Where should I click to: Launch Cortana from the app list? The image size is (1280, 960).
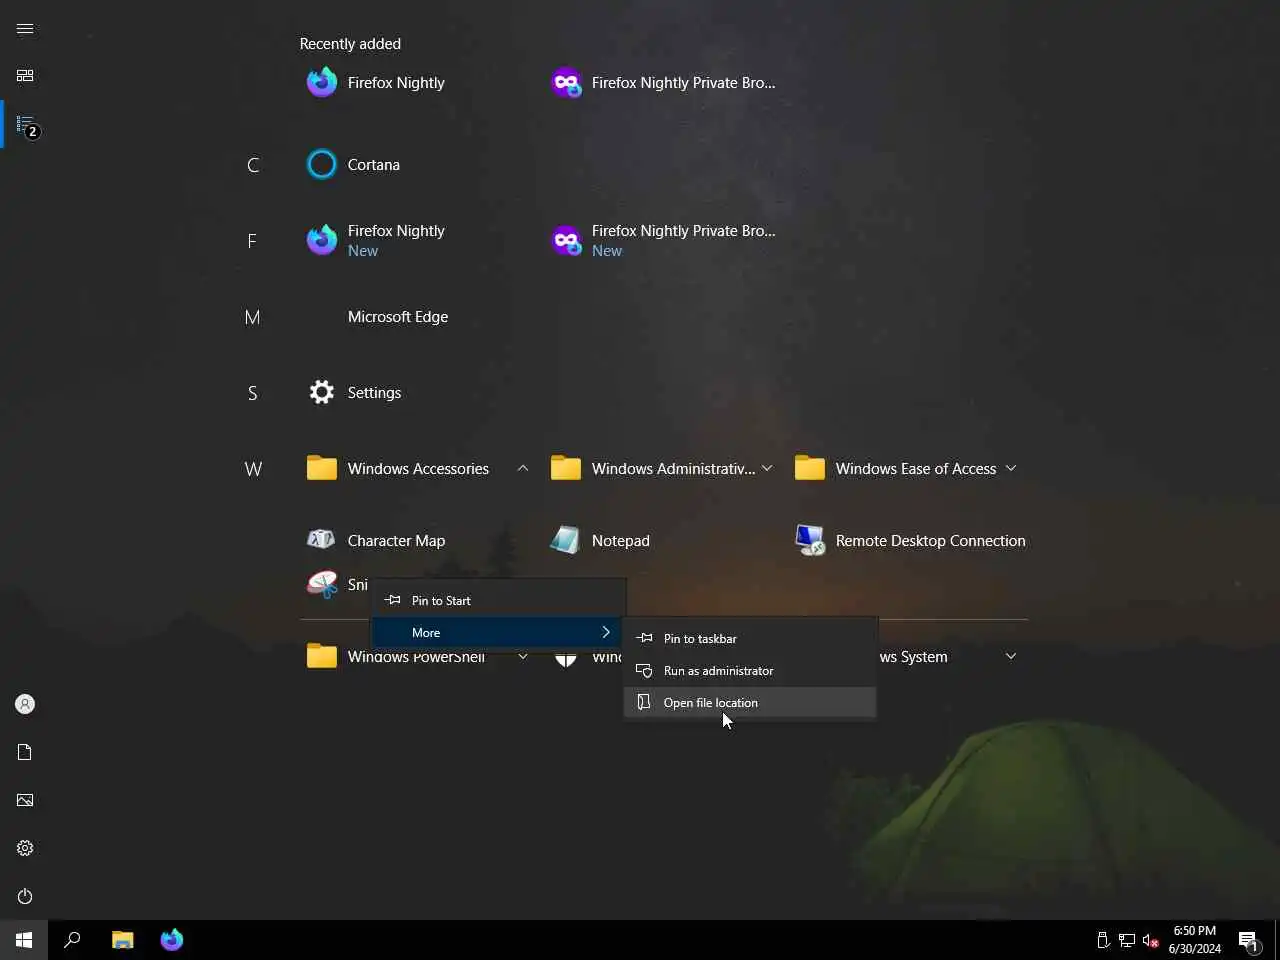point(354,165)
